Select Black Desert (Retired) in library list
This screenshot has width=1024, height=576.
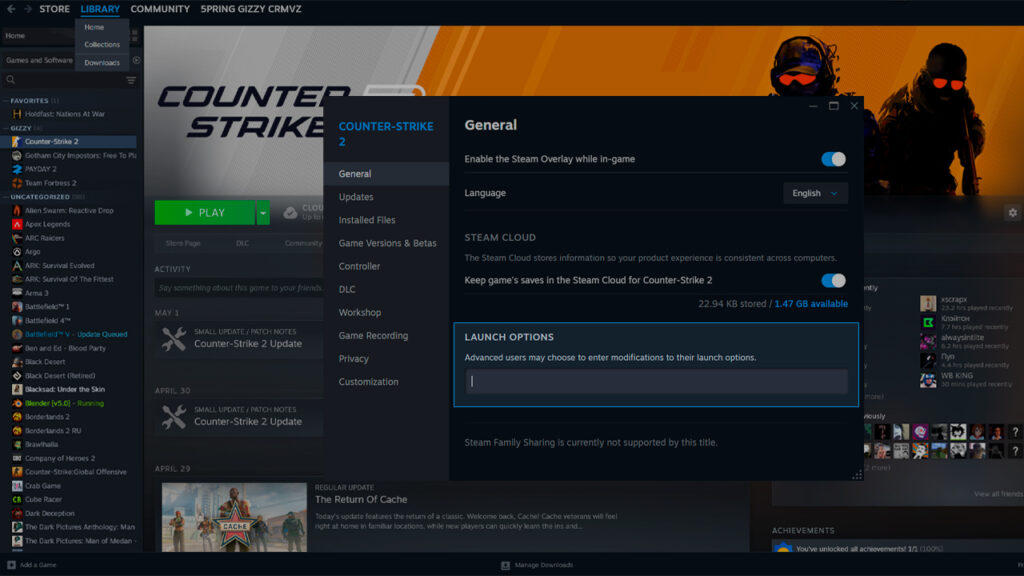(x=60, y=376)
